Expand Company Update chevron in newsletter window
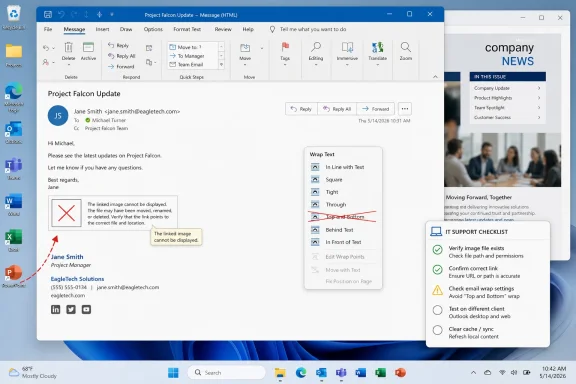The width and height of the screenshot is (576, 384). (x=539, y=88)
